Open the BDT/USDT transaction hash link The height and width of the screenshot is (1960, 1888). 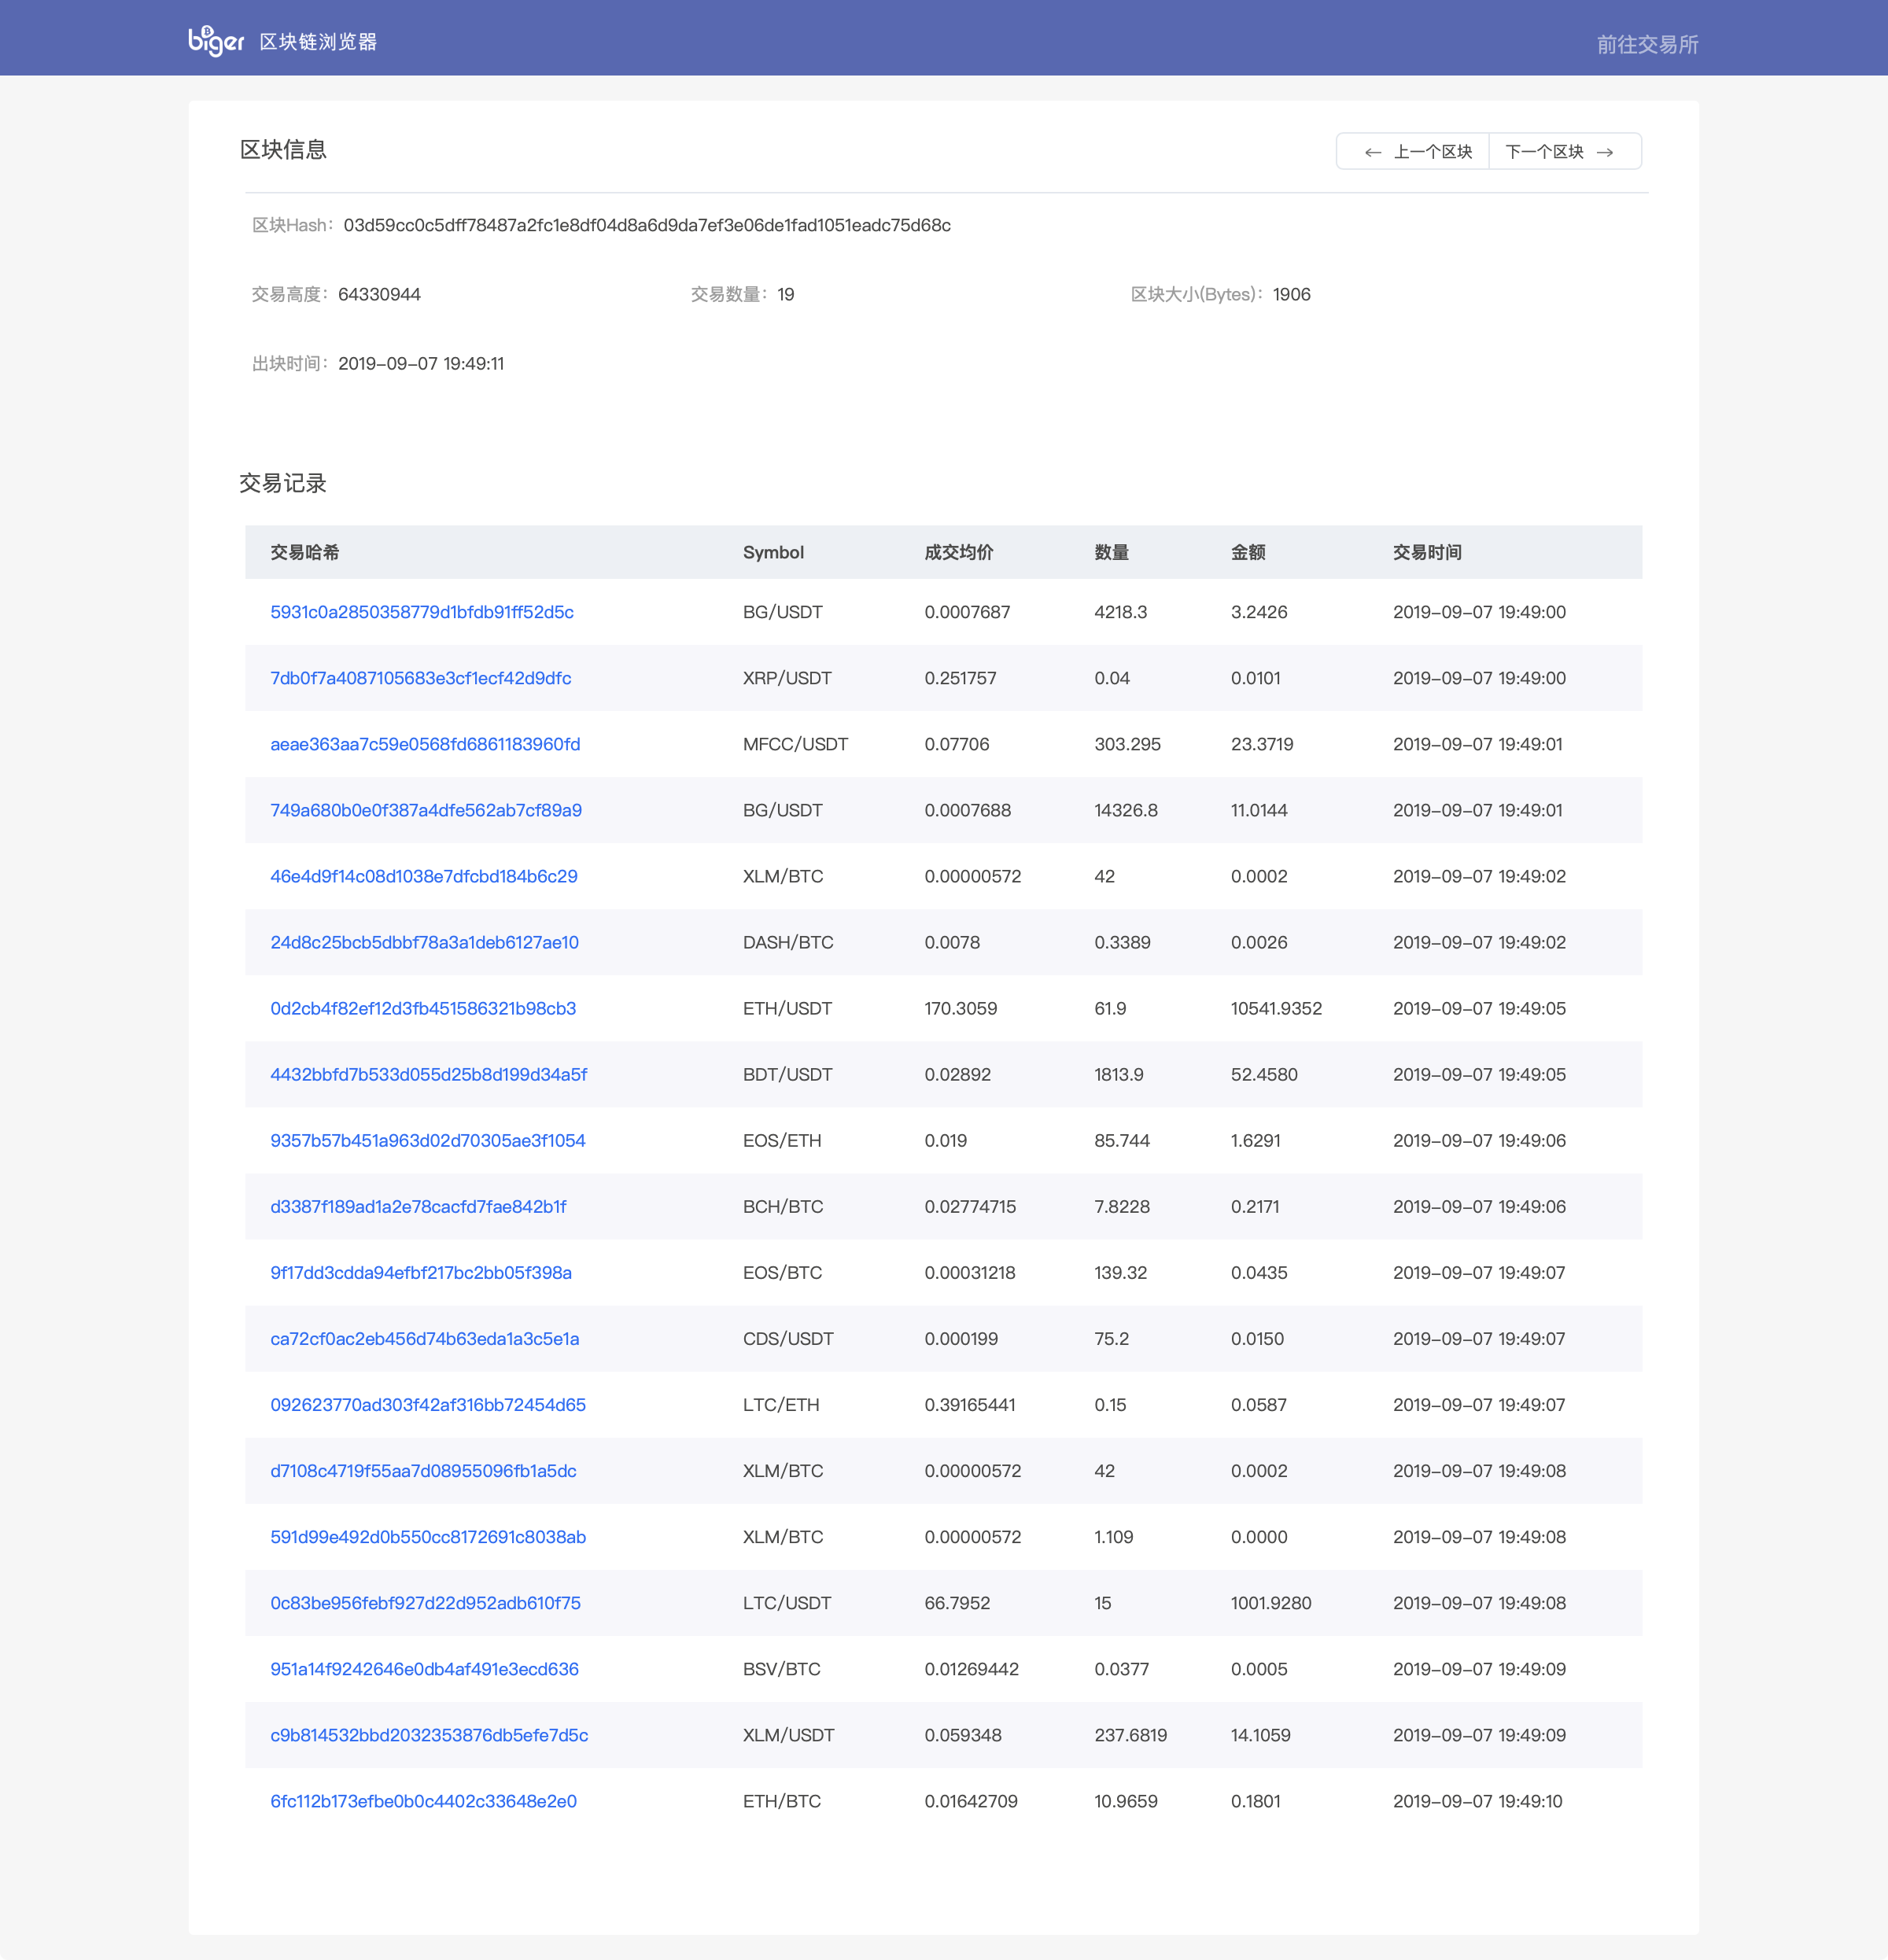[429, 1074]
